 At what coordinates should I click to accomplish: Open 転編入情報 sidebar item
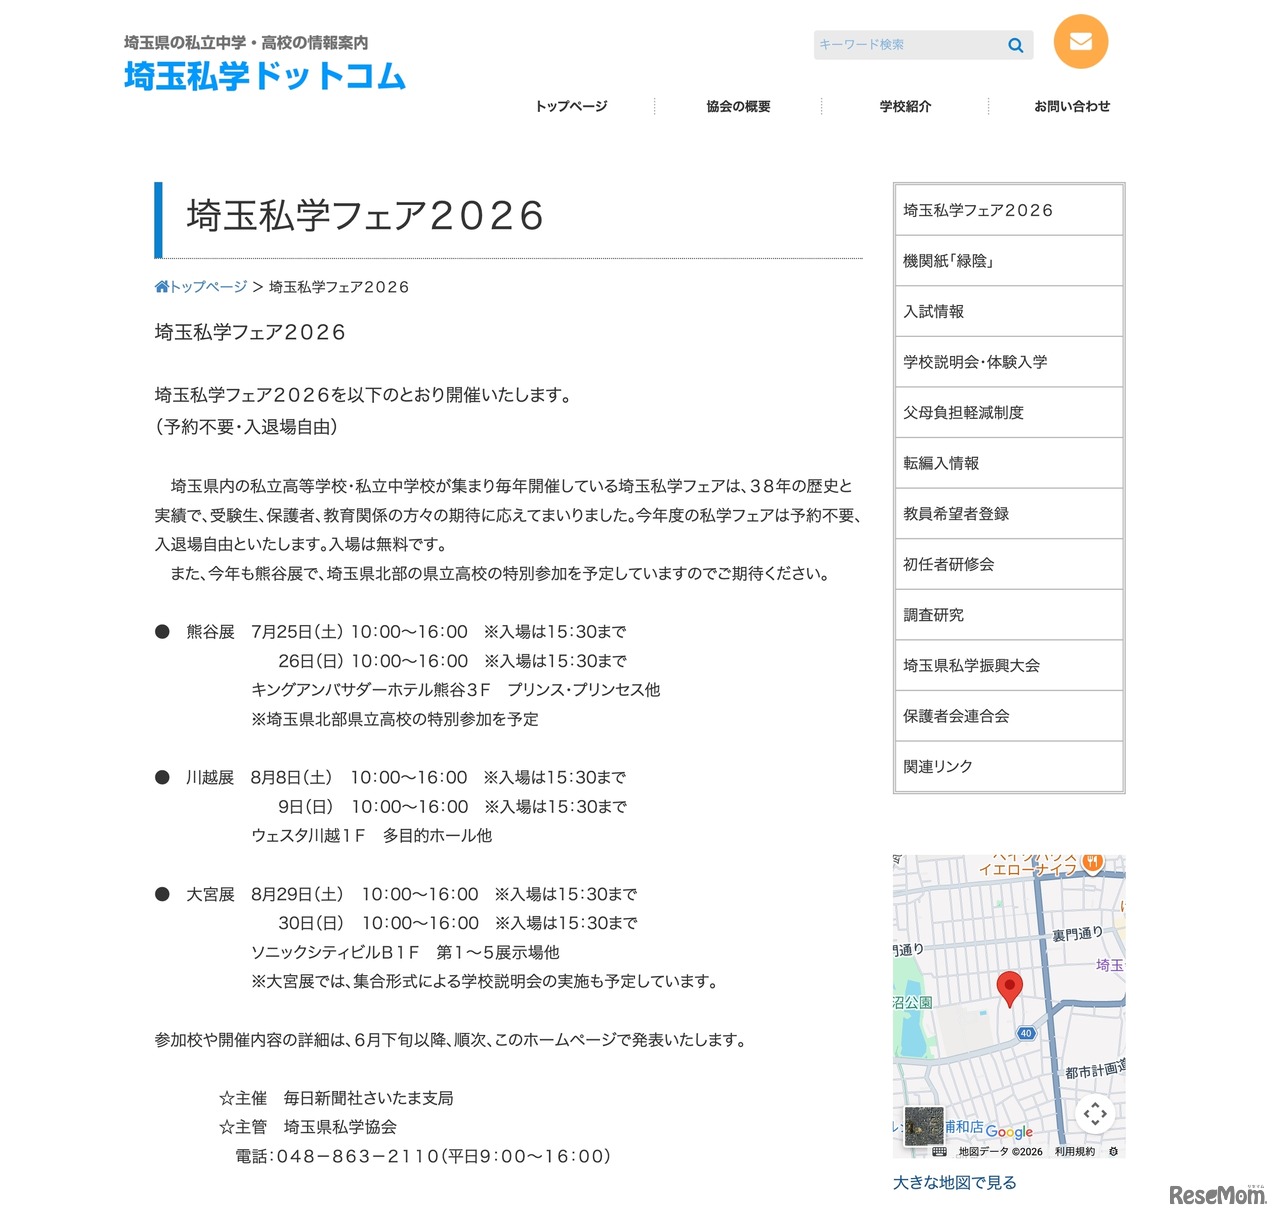(1009, 463)
